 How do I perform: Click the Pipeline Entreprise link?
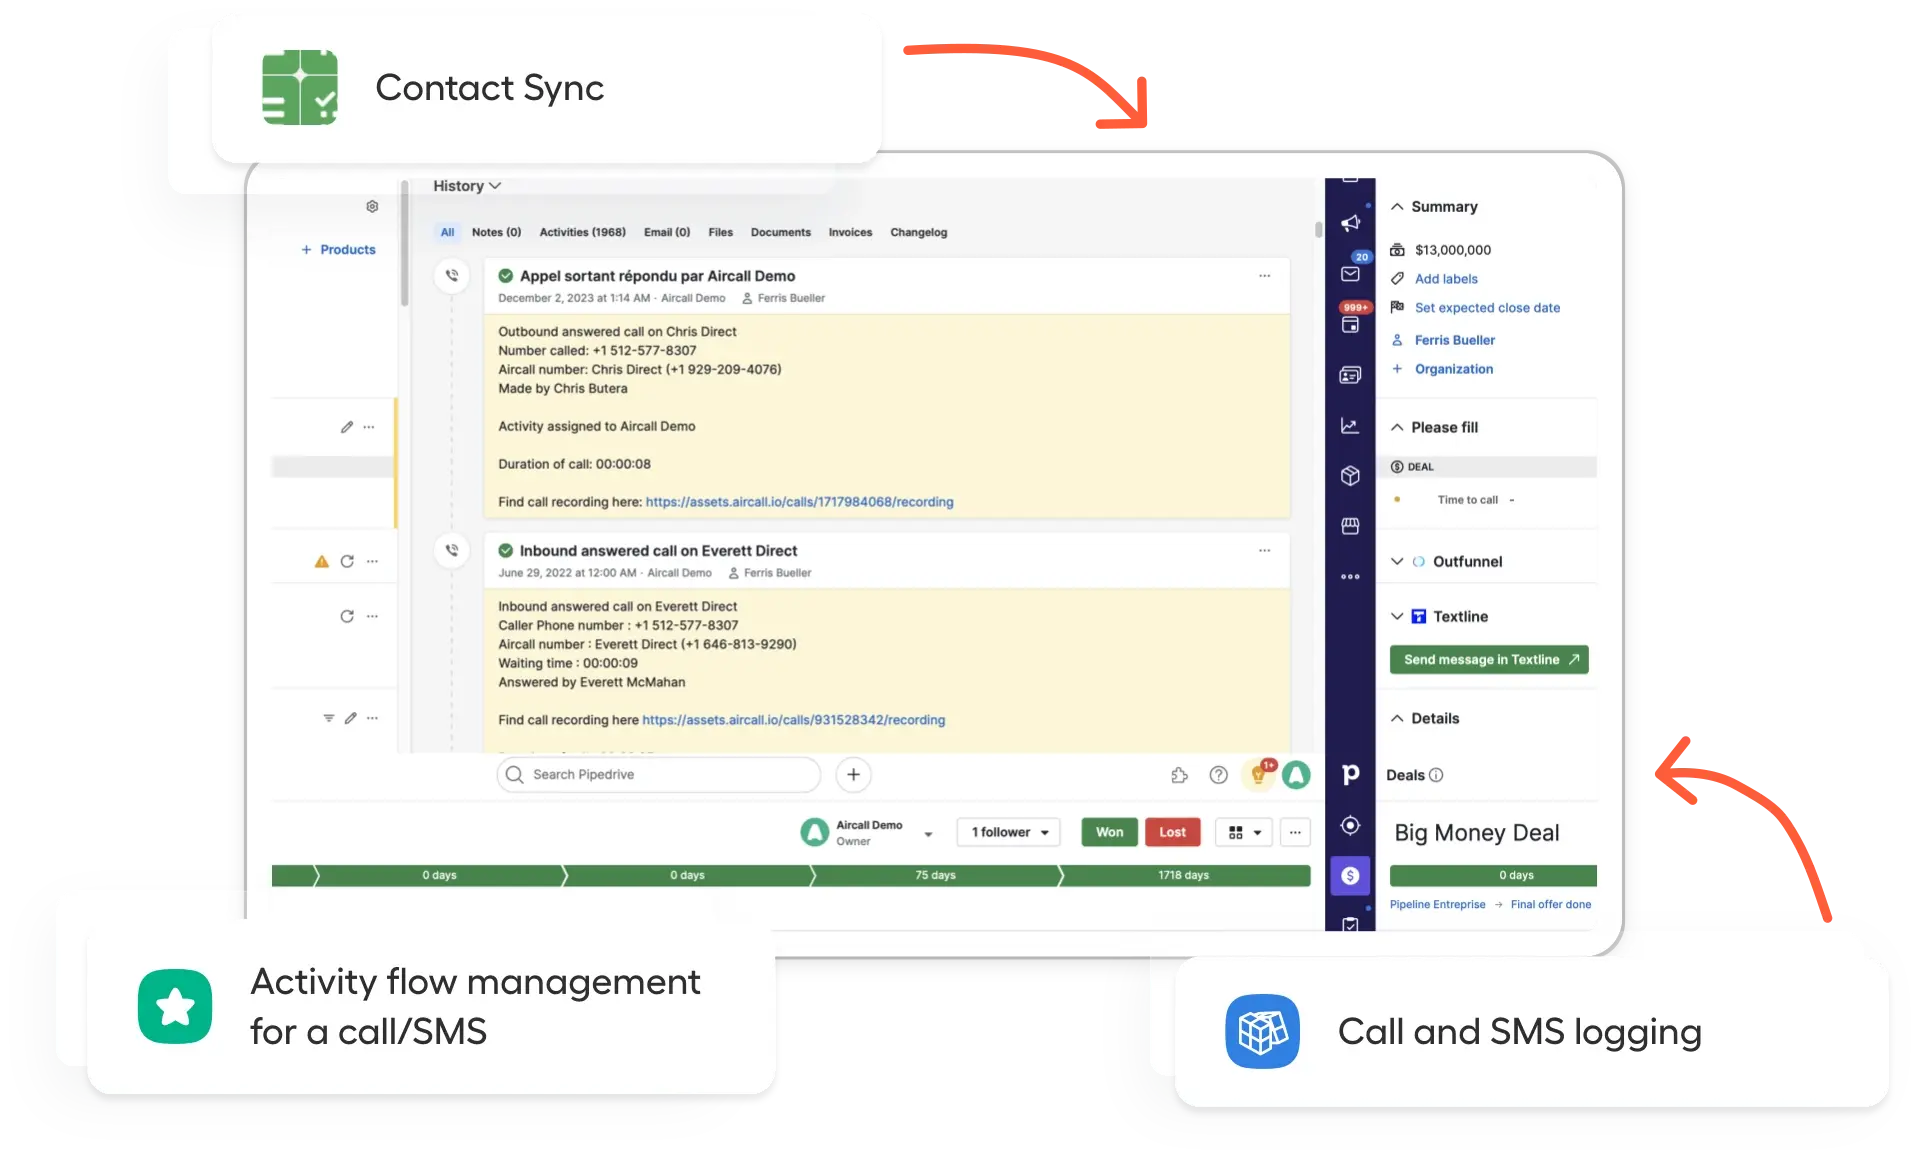tap(1437, 905)
